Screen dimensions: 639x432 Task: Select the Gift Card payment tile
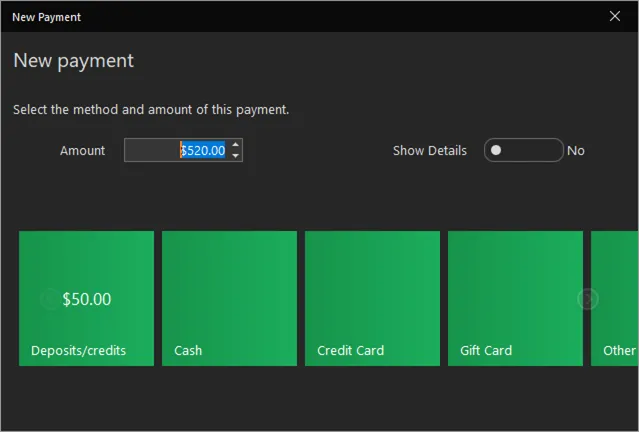pyautogui.click(x=516, y=298)
